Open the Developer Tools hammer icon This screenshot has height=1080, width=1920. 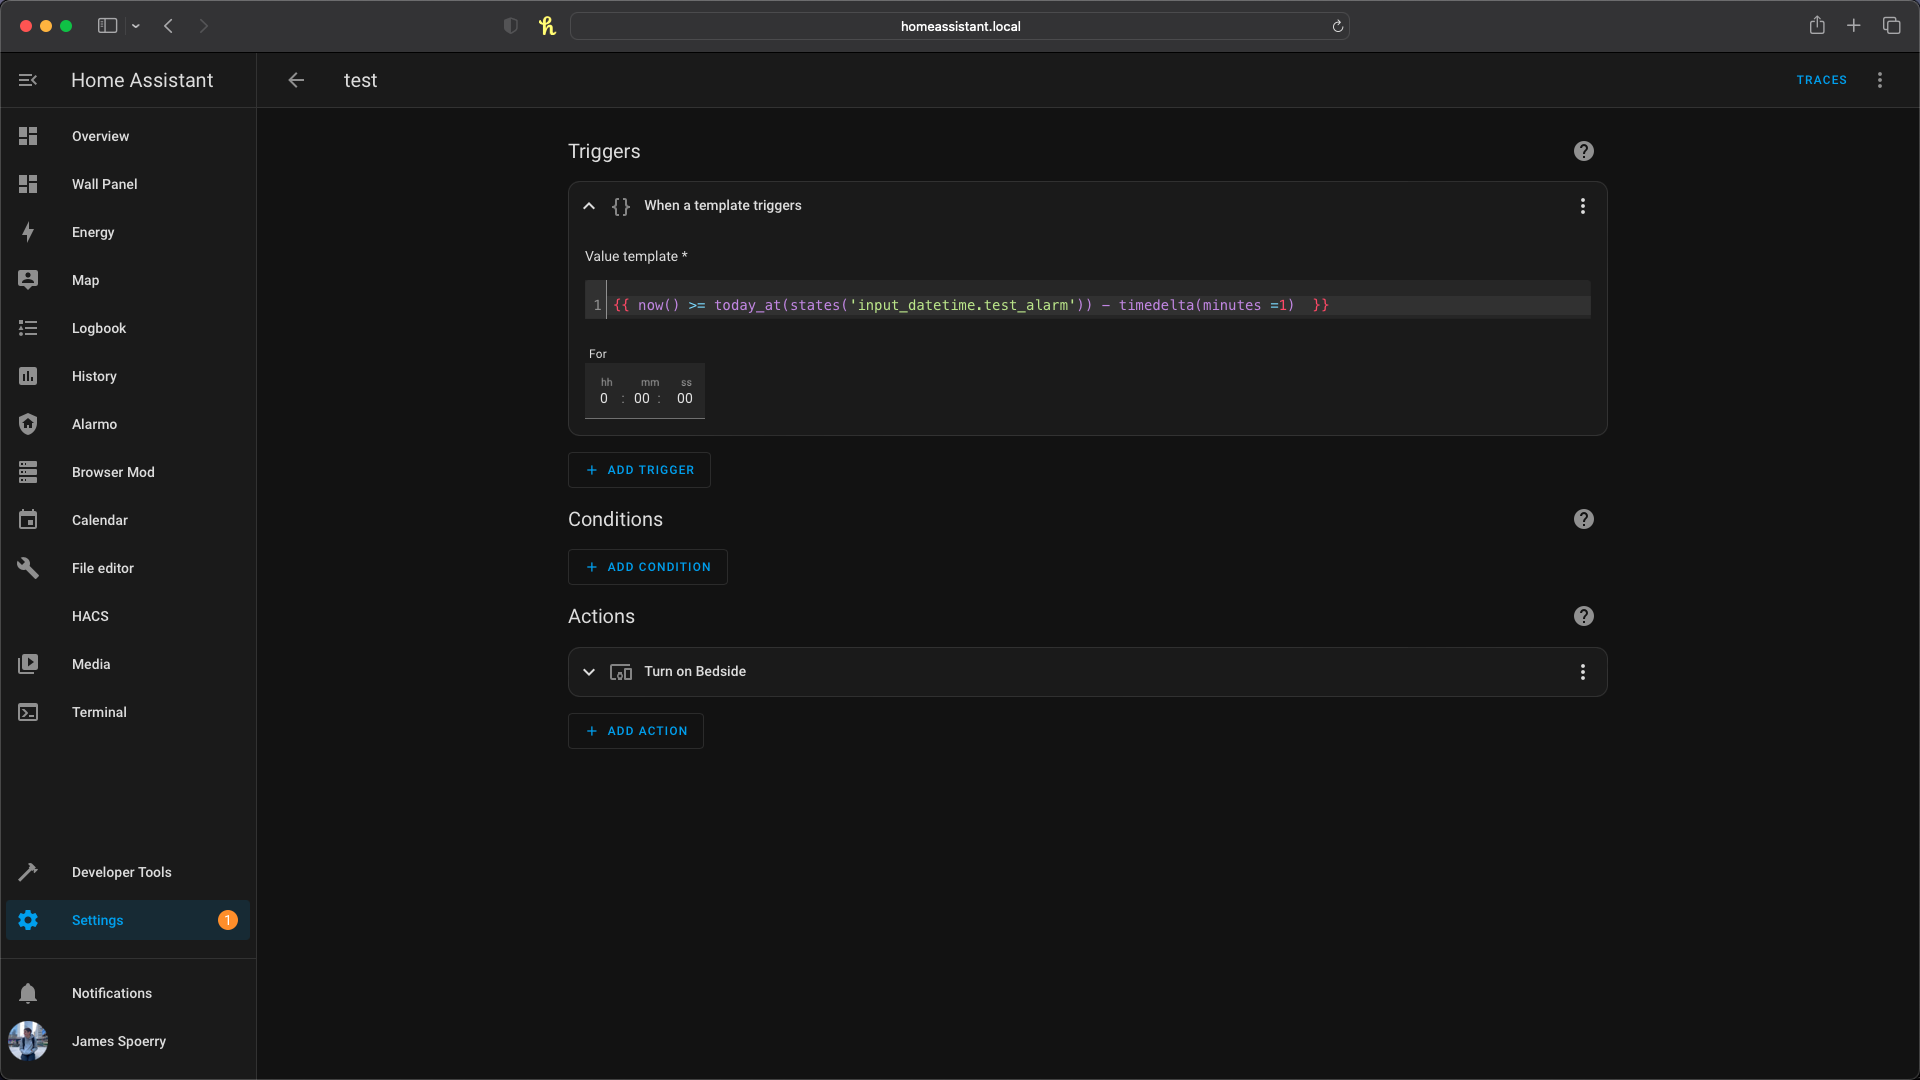28,872
